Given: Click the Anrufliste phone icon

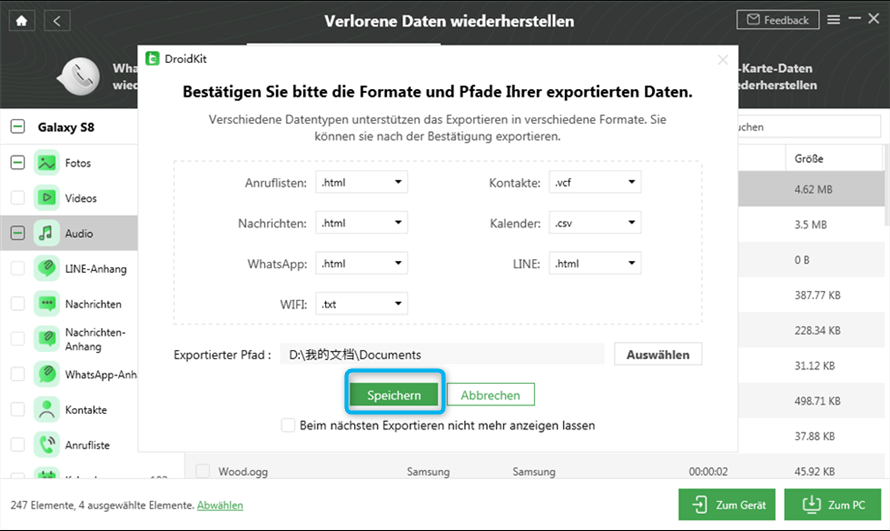Looking at the screenshot, I should pyautogui.click(x=47, y=445).
